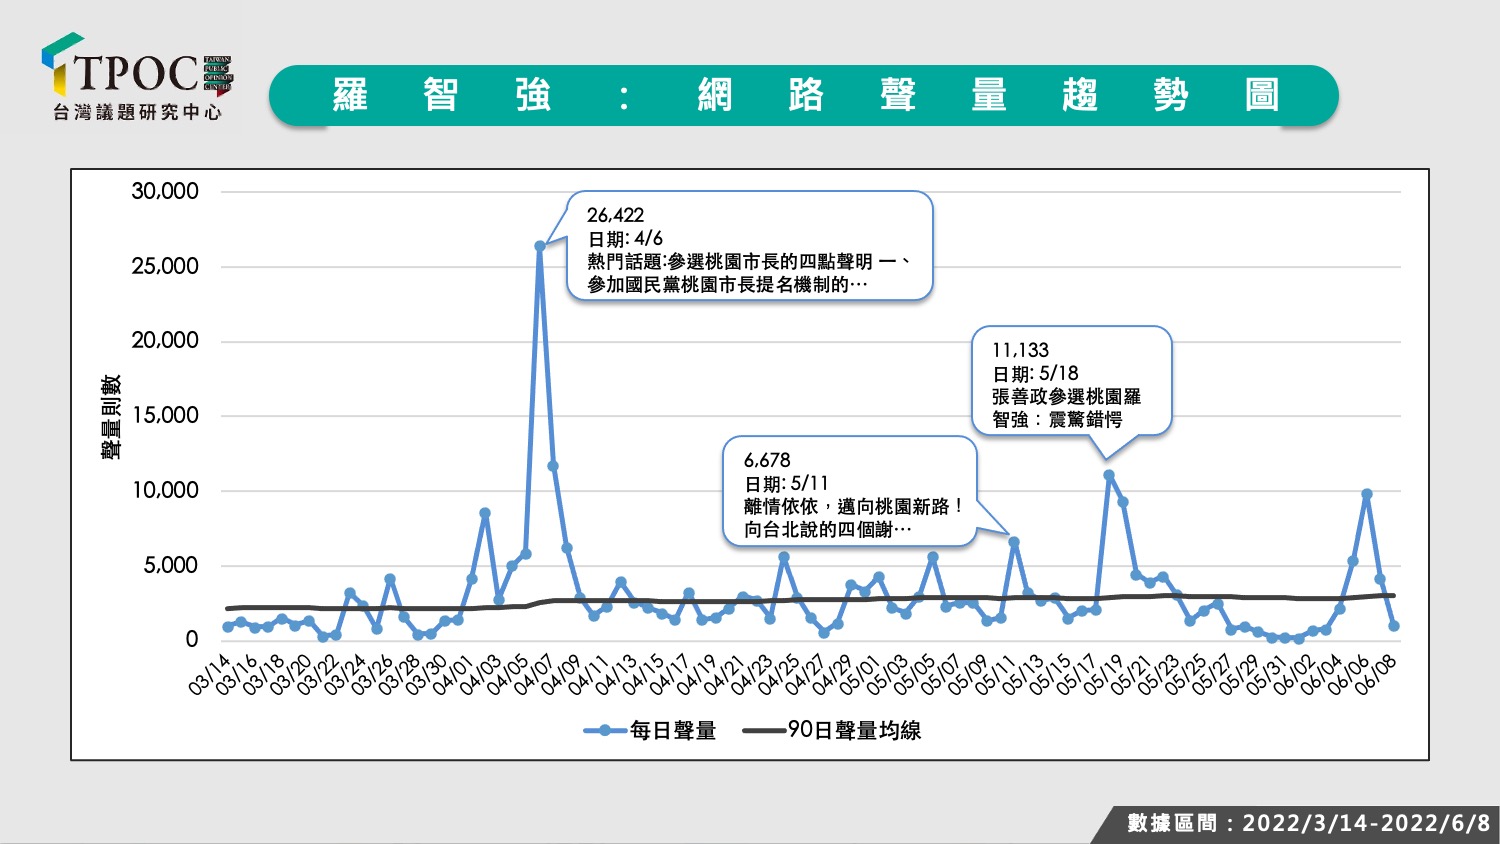Click the x-axis date label 04/01

click(x=453, y=675)
